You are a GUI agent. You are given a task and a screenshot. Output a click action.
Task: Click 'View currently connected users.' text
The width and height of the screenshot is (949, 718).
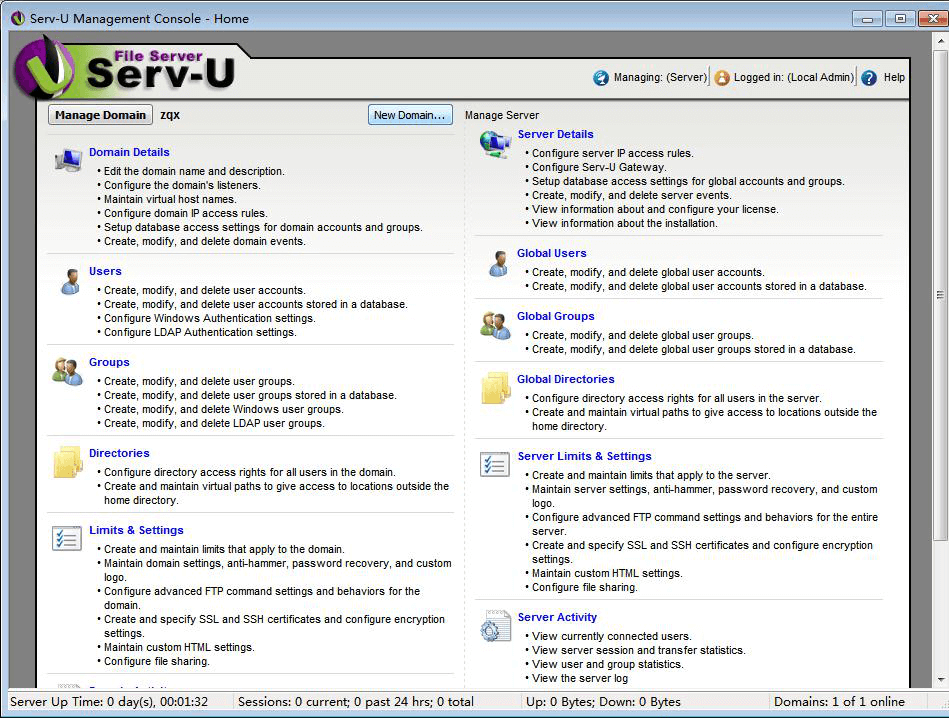click(612, 636)
